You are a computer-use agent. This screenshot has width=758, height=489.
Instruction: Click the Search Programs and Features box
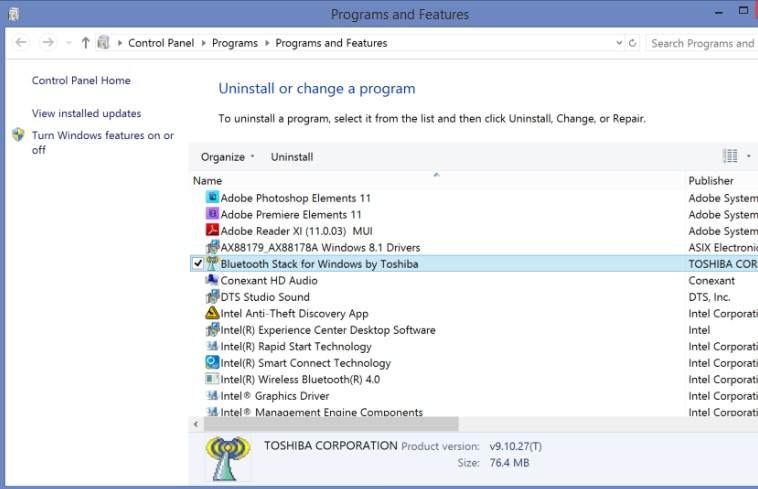[x=701, y=43]
